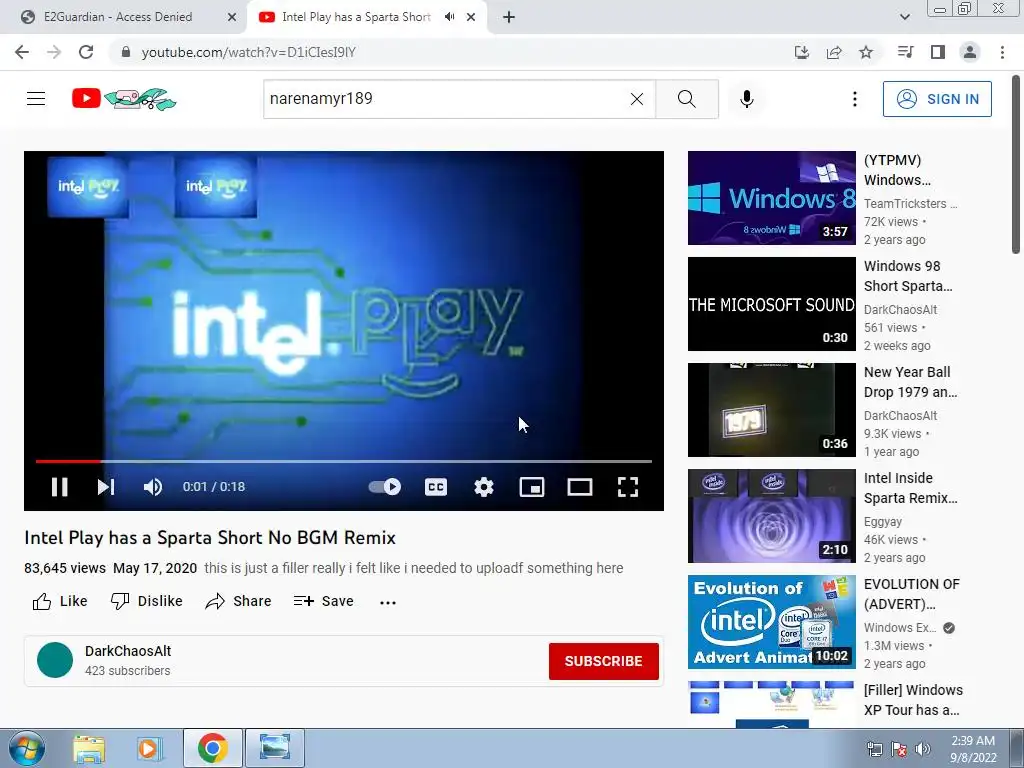Mute the tab via audio speaker icon
Viewport: 1024px width, 768px height.
(x=449, y=17)
